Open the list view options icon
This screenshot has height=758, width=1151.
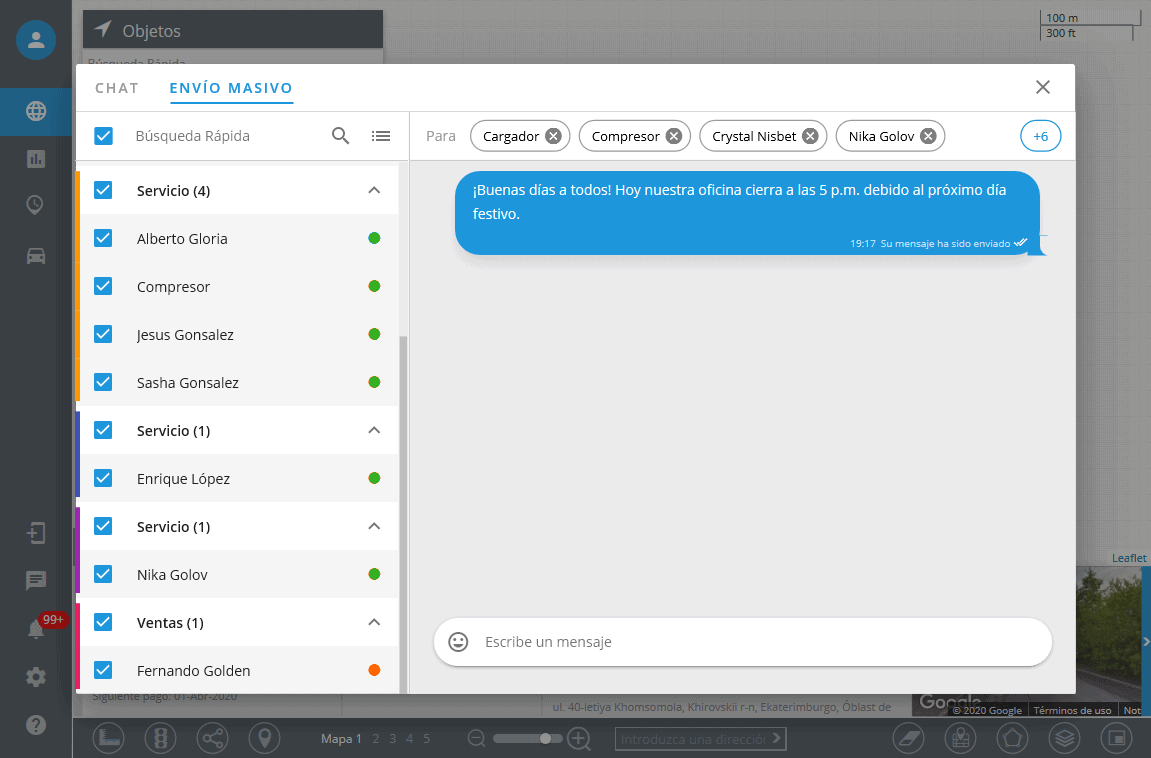coord(381,136)
